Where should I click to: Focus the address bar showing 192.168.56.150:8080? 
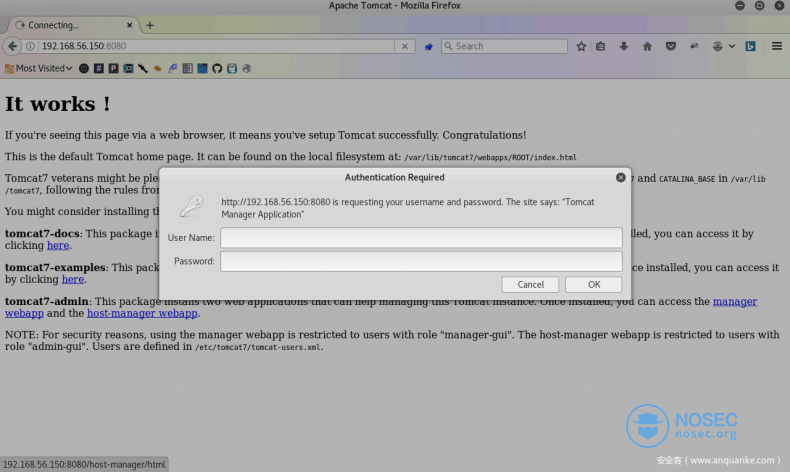pyautogui.click(x=217, y=46)
